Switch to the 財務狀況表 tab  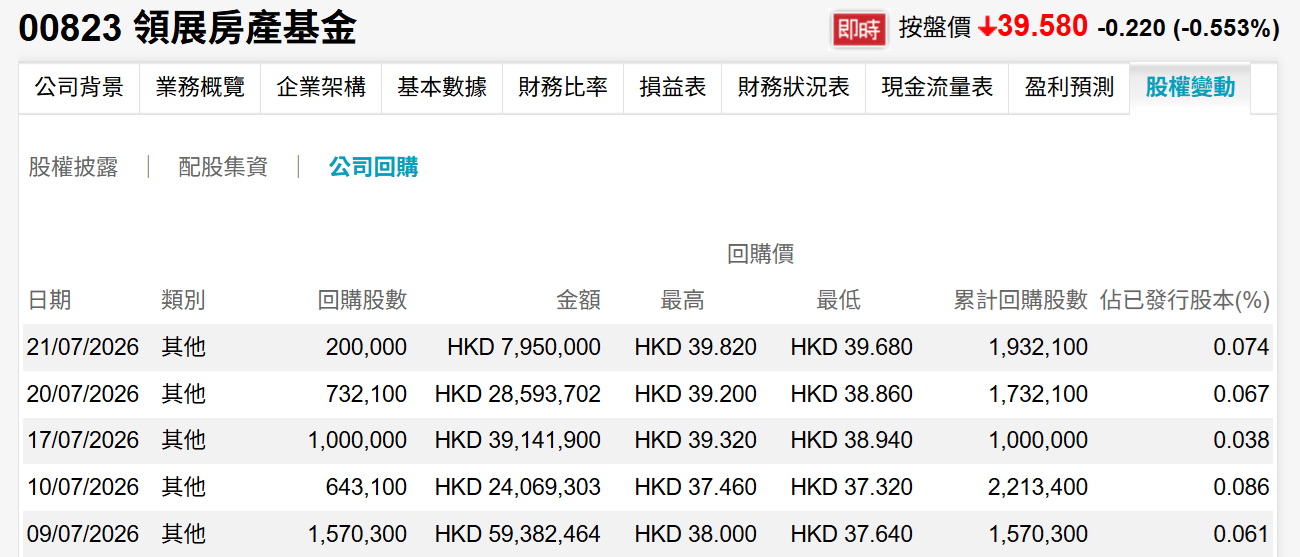794,87
